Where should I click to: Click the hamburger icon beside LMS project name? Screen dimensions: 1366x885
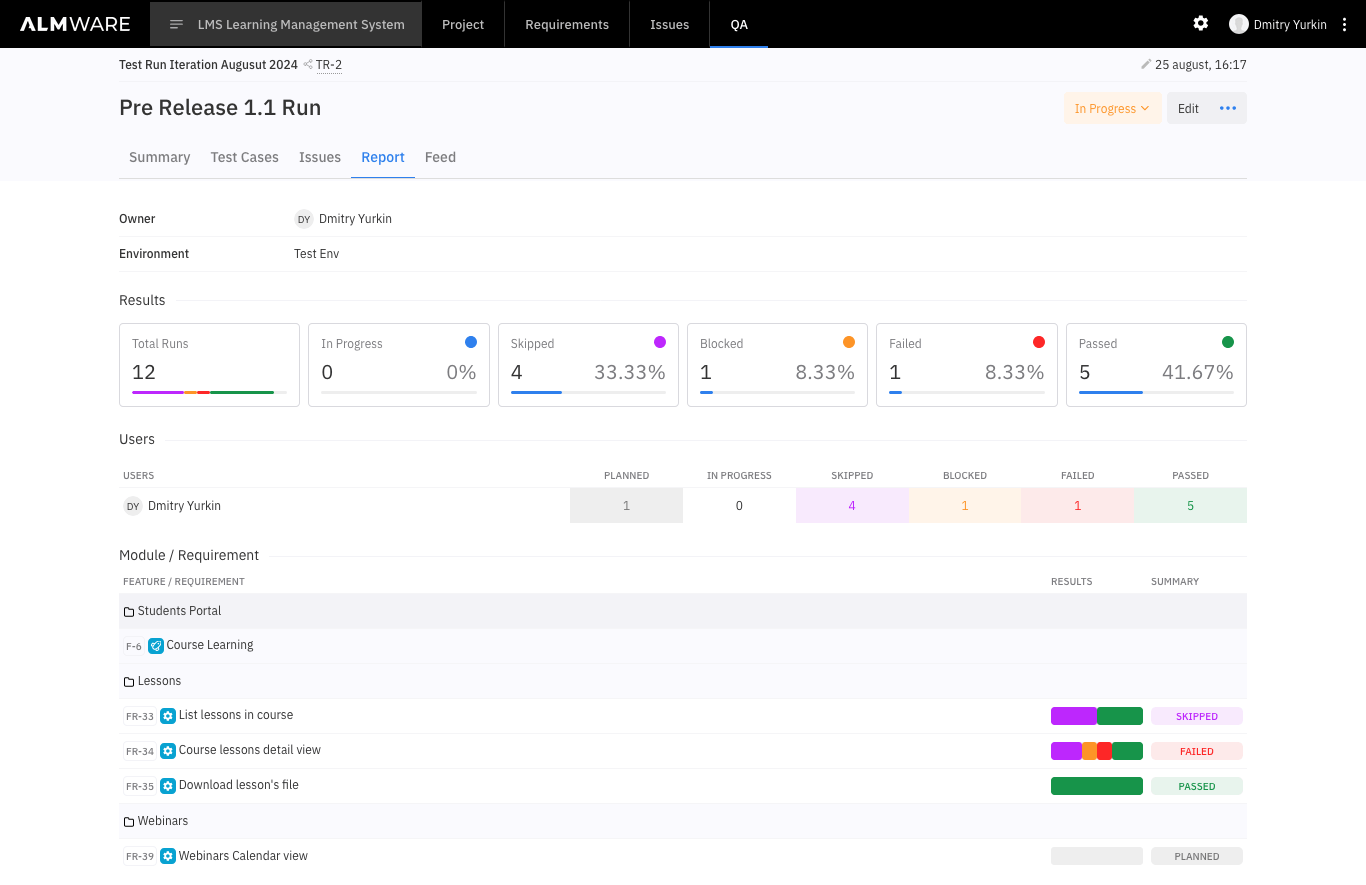[x=176, y=24]
